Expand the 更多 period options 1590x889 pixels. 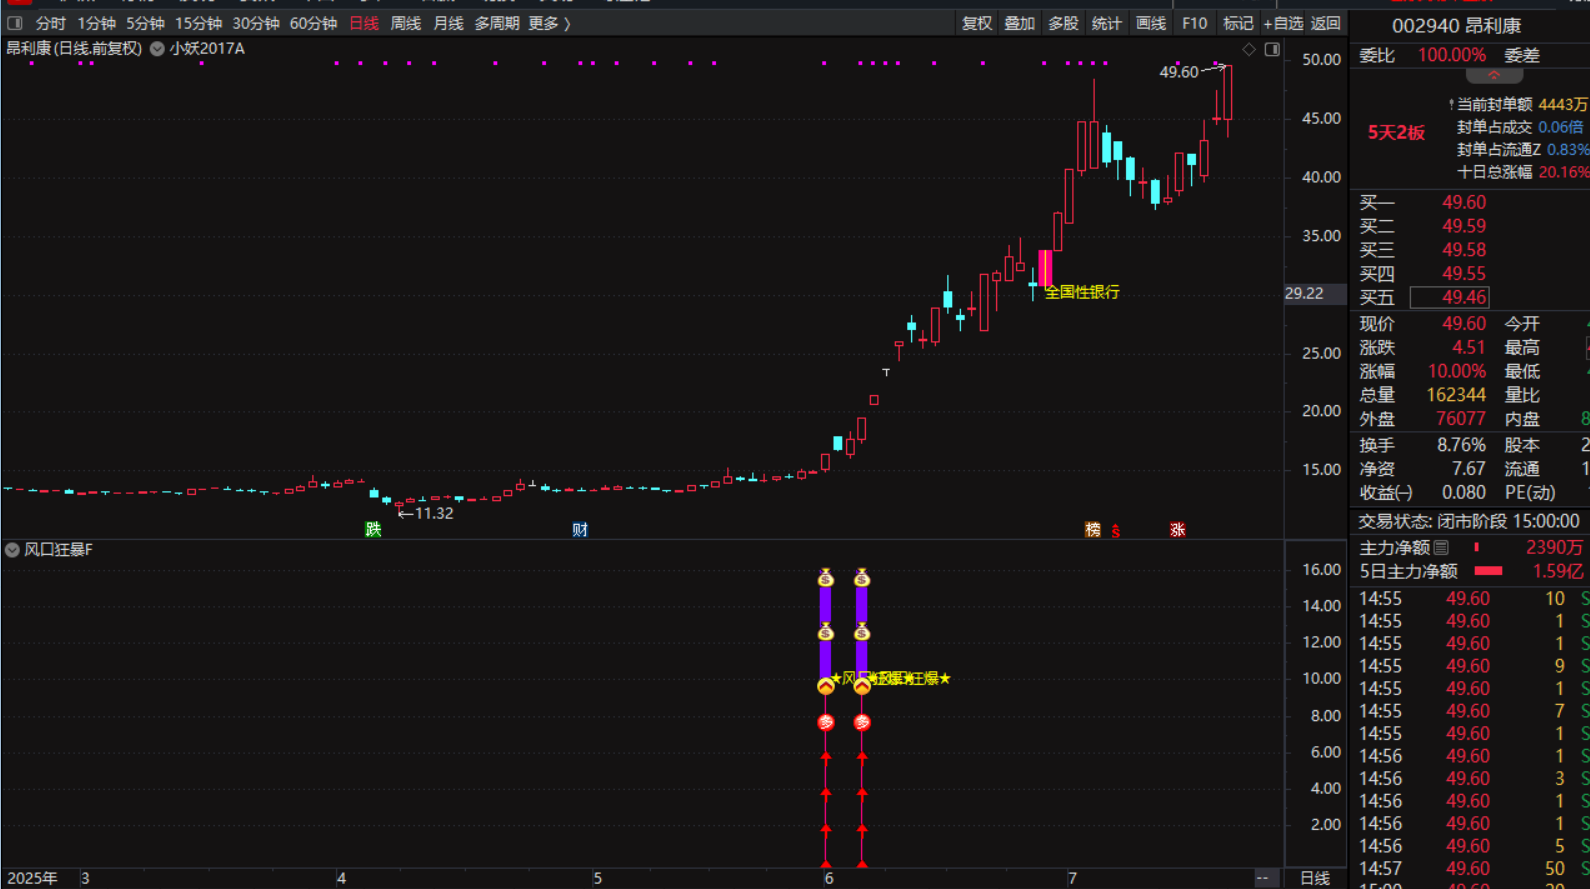click(x=549, y=23)
